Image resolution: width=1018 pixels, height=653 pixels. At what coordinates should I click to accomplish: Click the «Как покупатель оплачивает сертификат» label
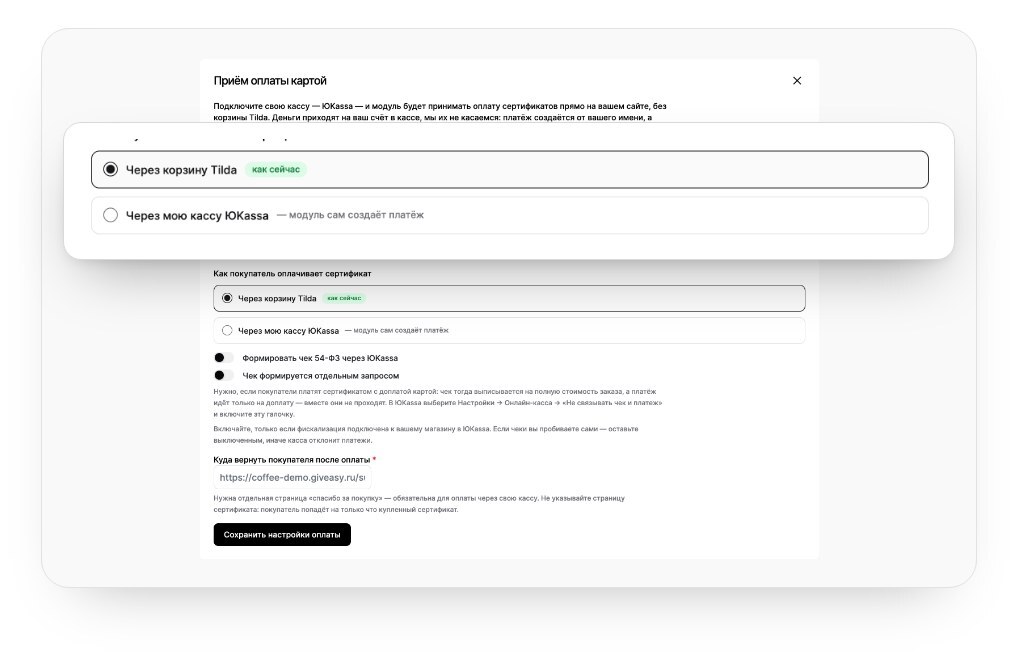point(292,273)
